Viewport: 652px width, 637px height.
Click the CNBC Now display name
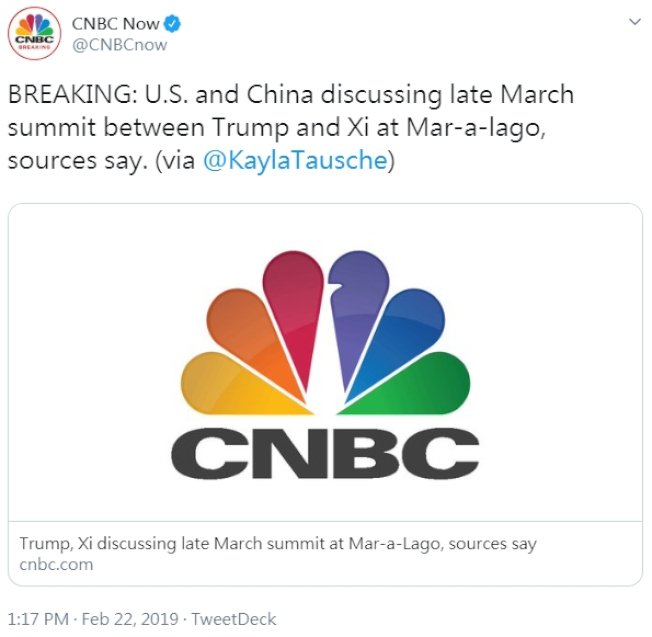(115, 23)
